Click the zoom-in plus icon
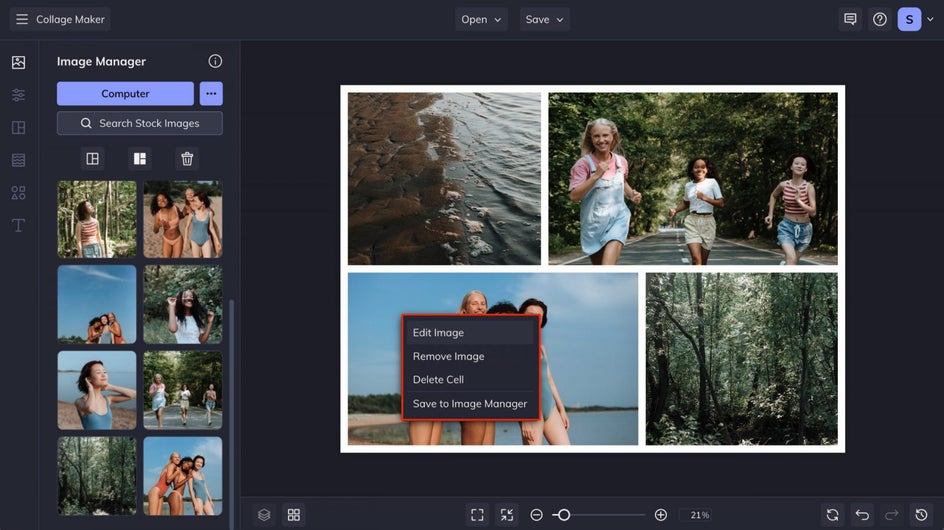Viewport: 944px width, 530px height. tap(660, 515)
